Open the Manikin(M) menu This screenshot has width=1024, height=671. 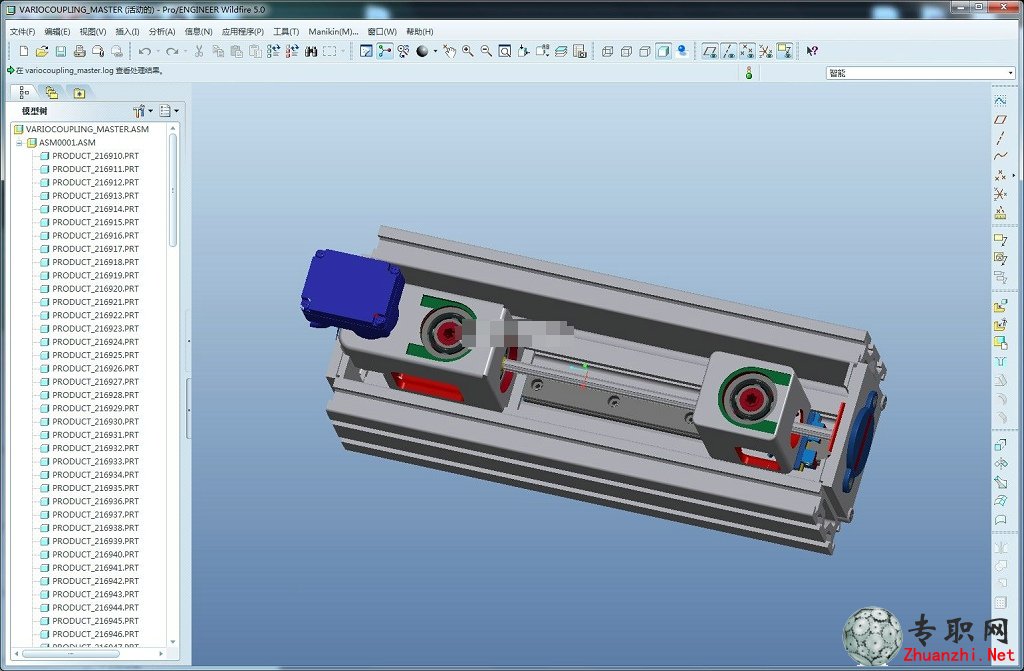(333, 31)
